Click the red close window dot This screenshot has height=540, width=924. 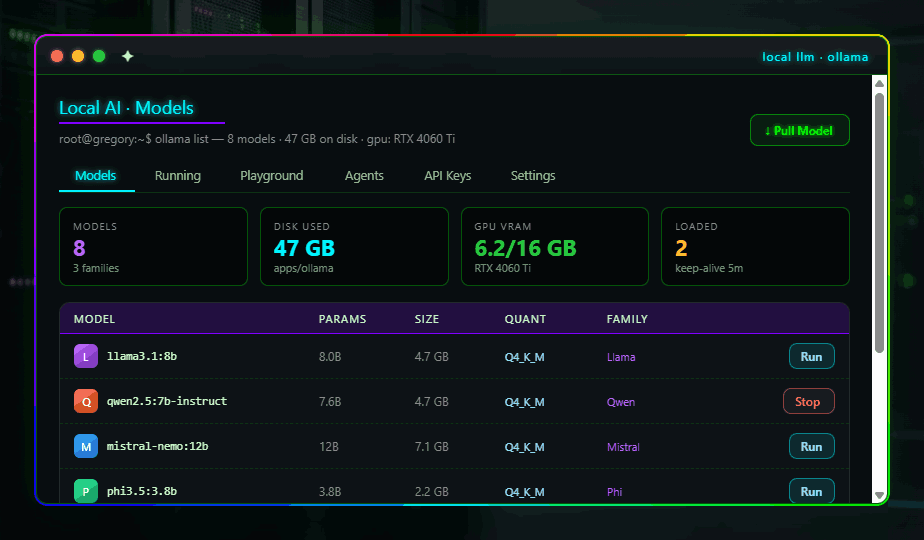(x=57, y=56)
